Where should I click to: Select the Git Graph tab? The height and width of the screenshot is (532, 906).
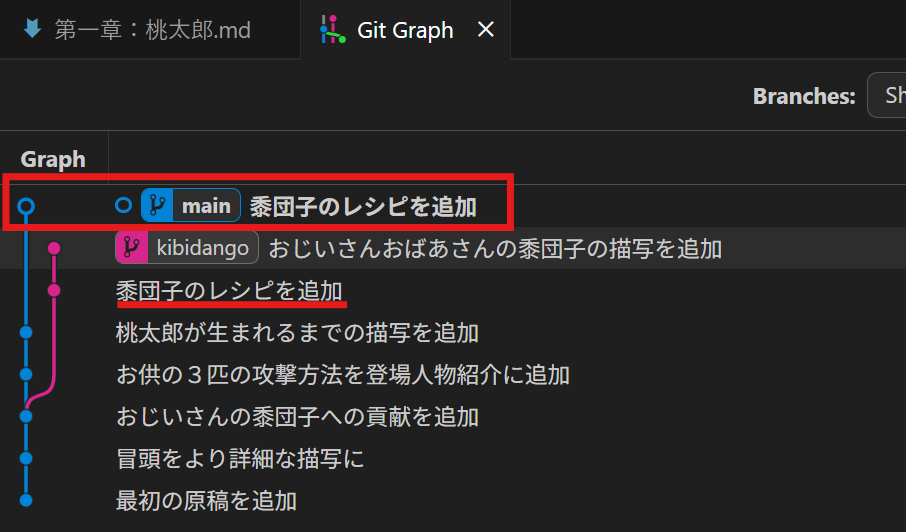[405, 29]
